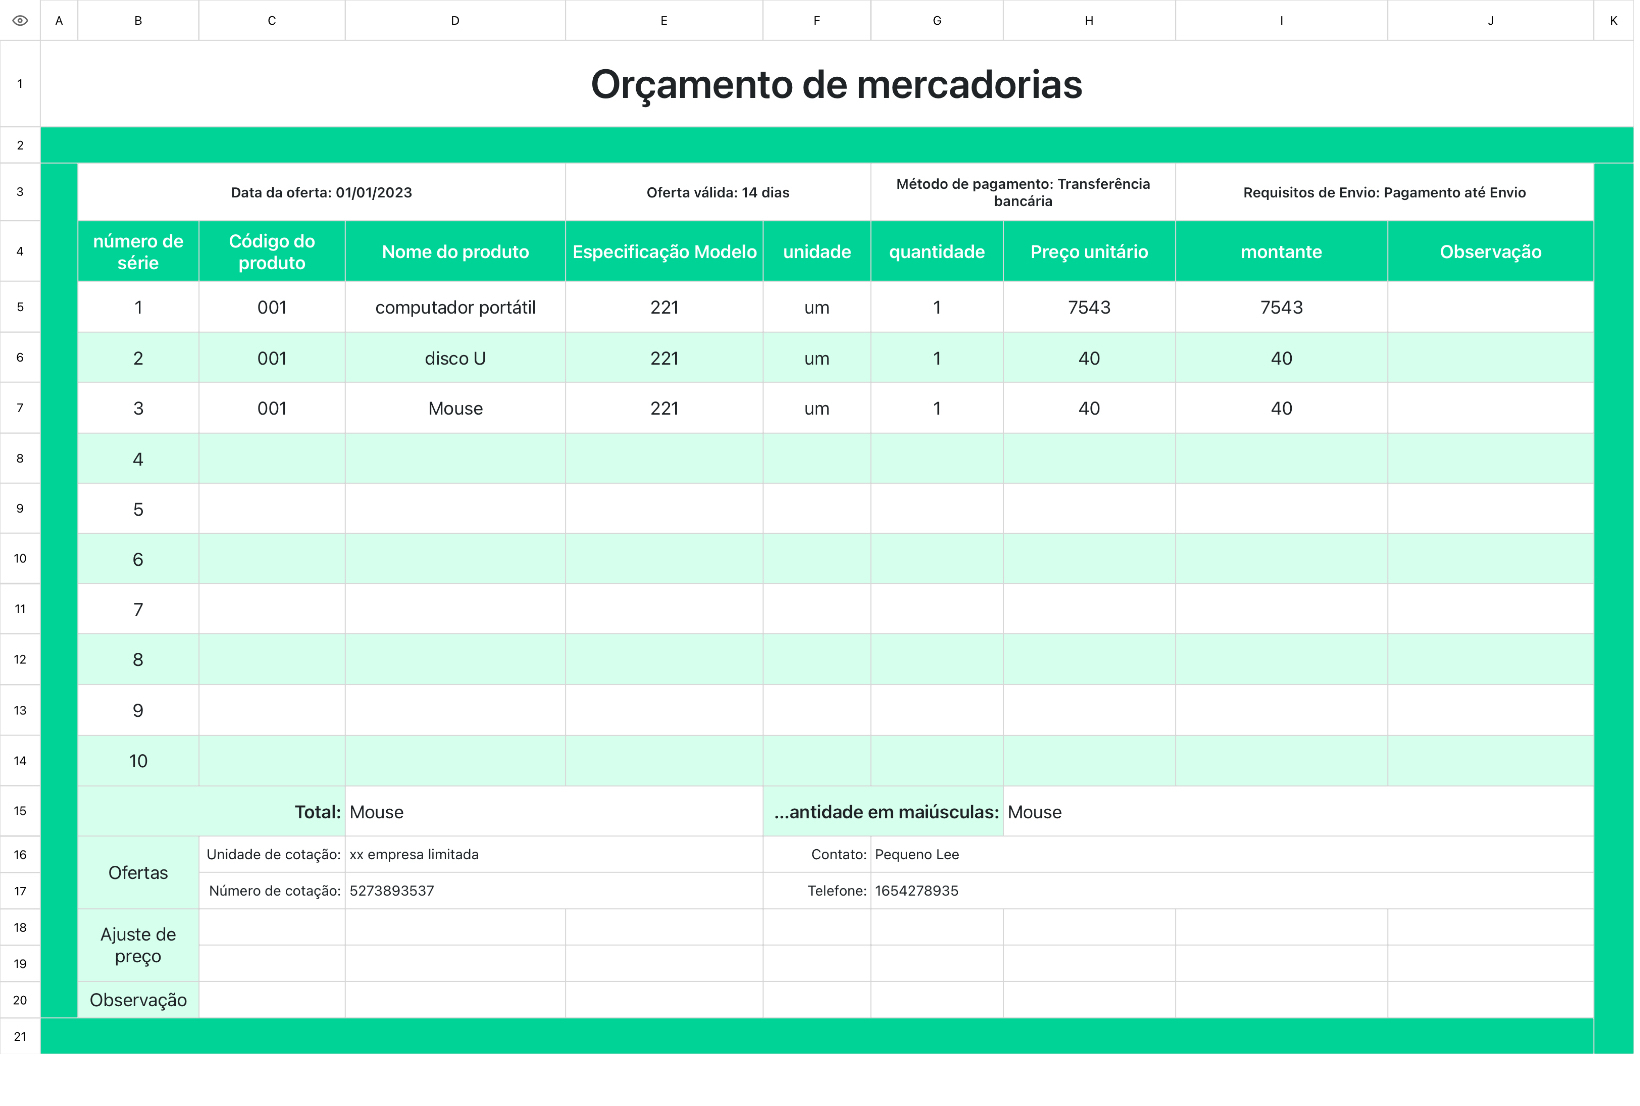
Task: Click the 'Ofertas' merged cell
Action: (138, 872)
